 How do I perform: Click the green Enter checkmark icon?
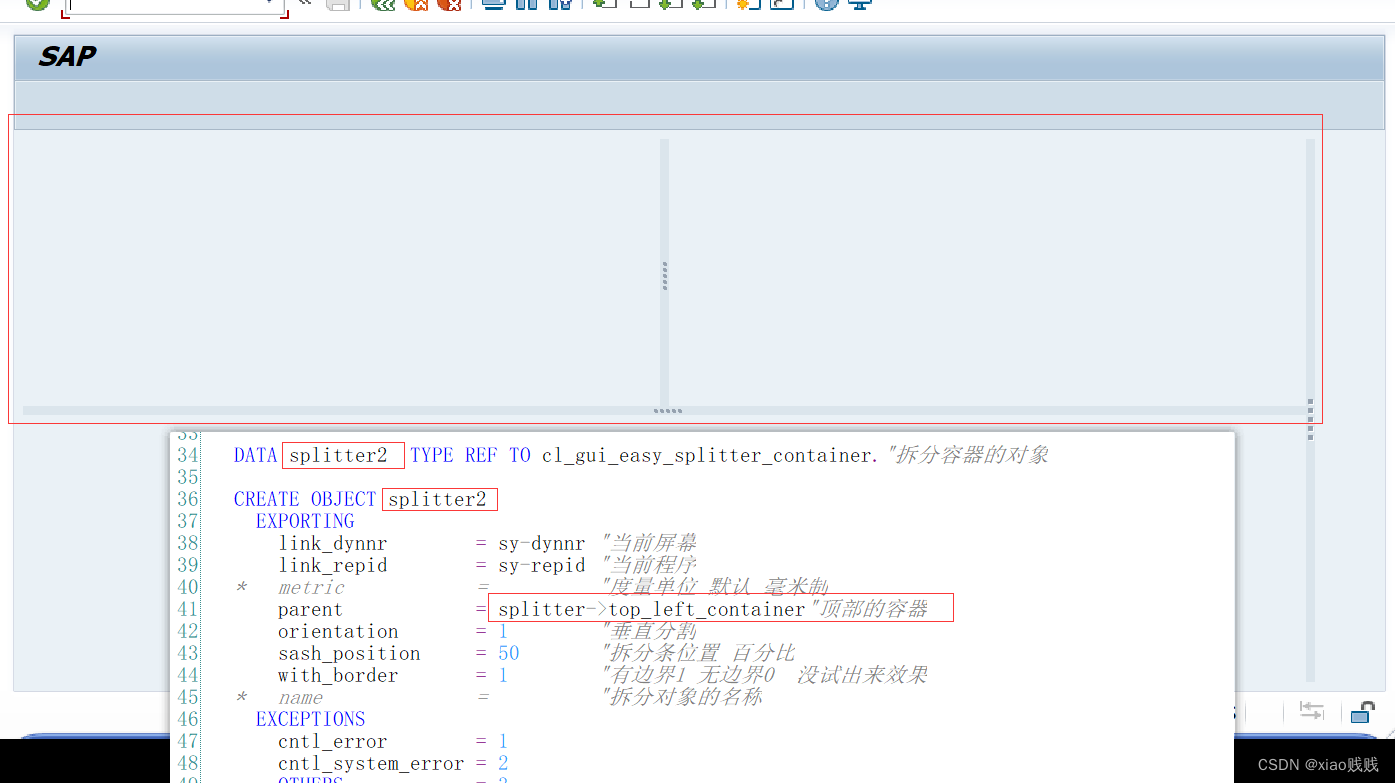[x=37, y=4]
